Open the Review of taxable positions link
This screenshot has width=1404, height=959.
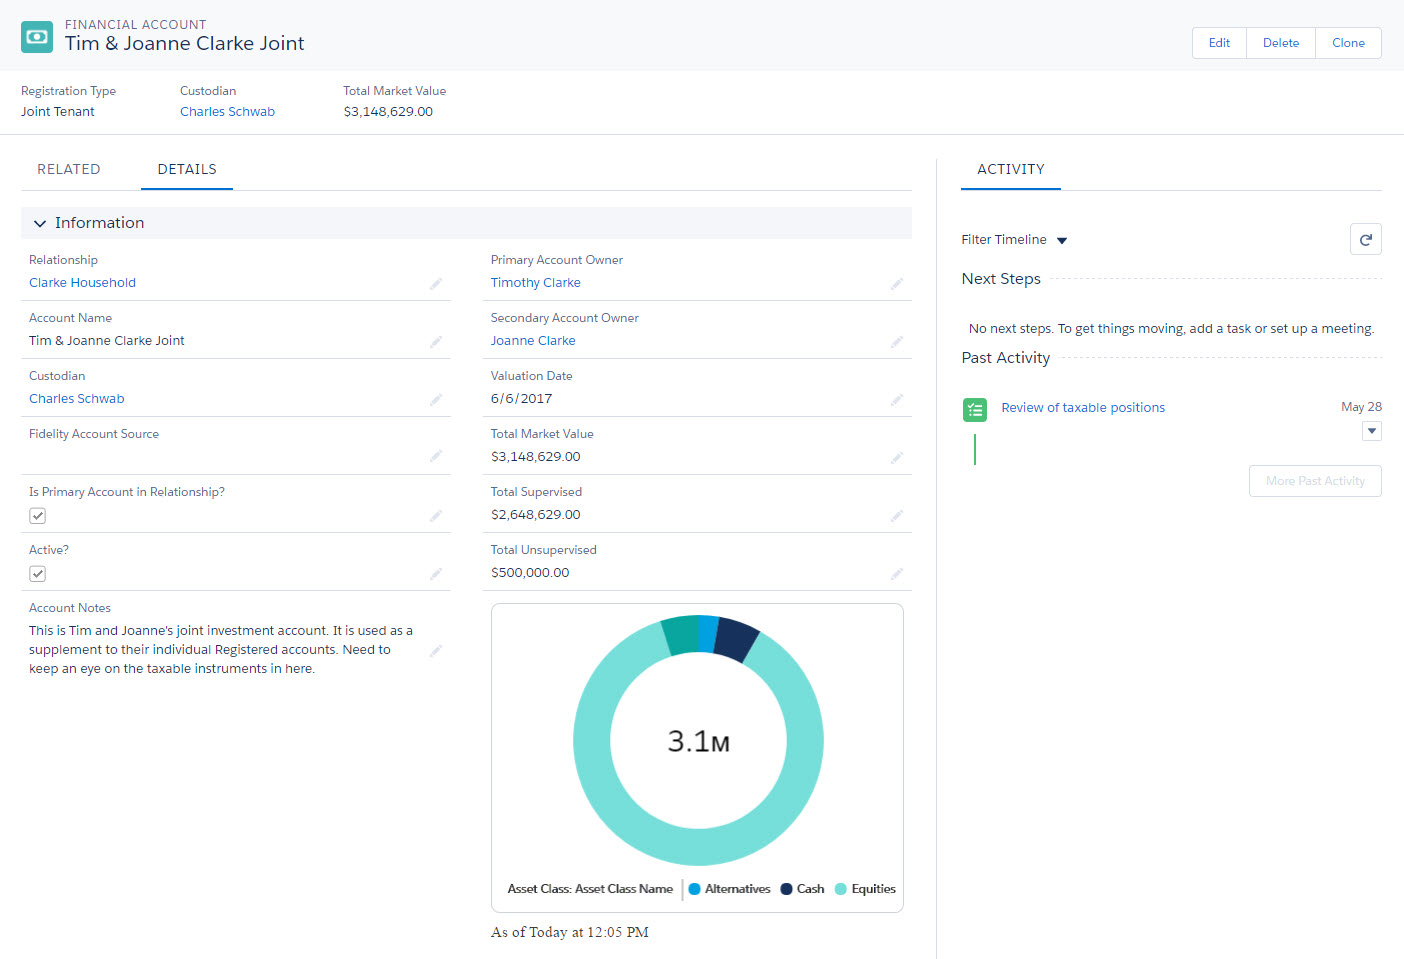[x=1083, y=408]
